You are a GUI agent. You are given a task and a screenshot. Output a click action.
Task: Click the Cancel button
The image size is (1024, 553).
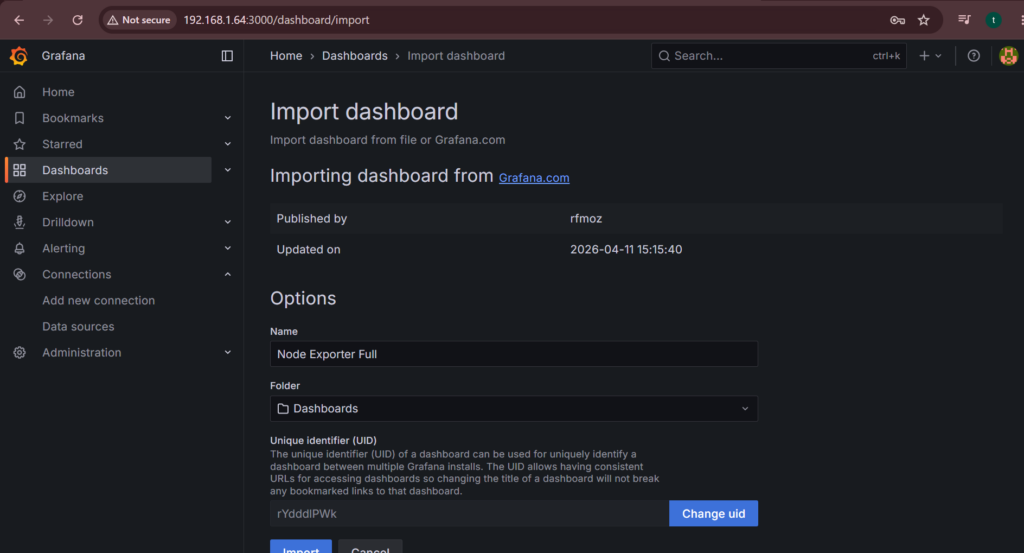pos(370,548)
